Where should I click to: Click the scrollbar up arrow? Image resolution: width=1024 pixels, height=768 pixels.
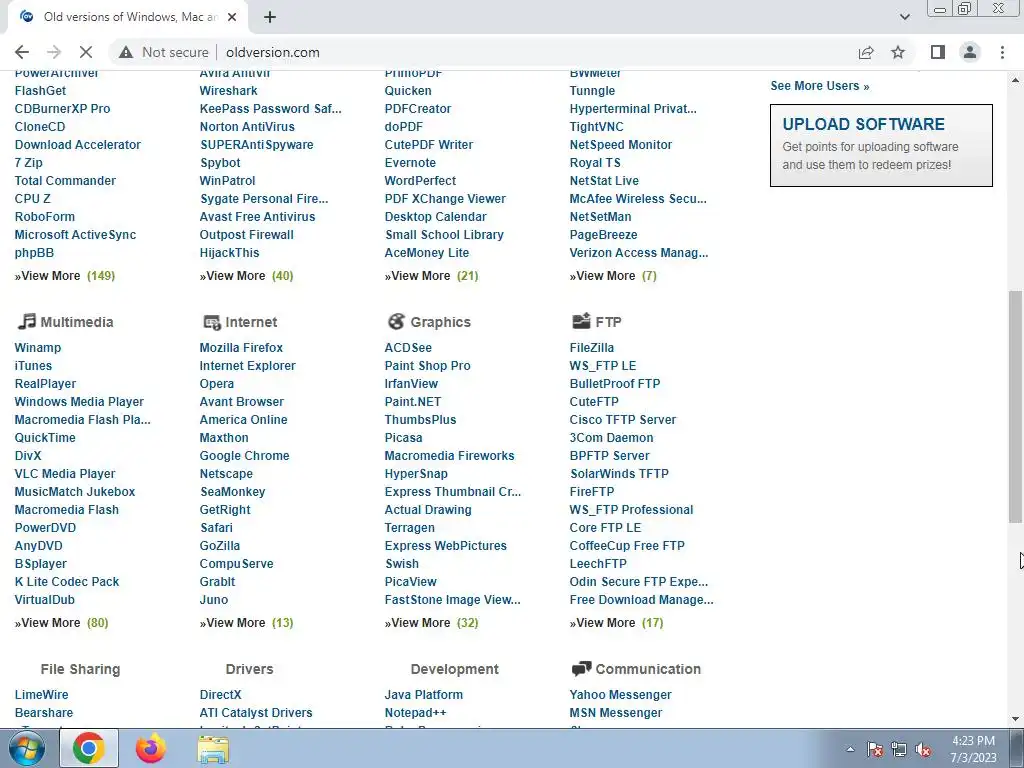[x=1016, y=80]
